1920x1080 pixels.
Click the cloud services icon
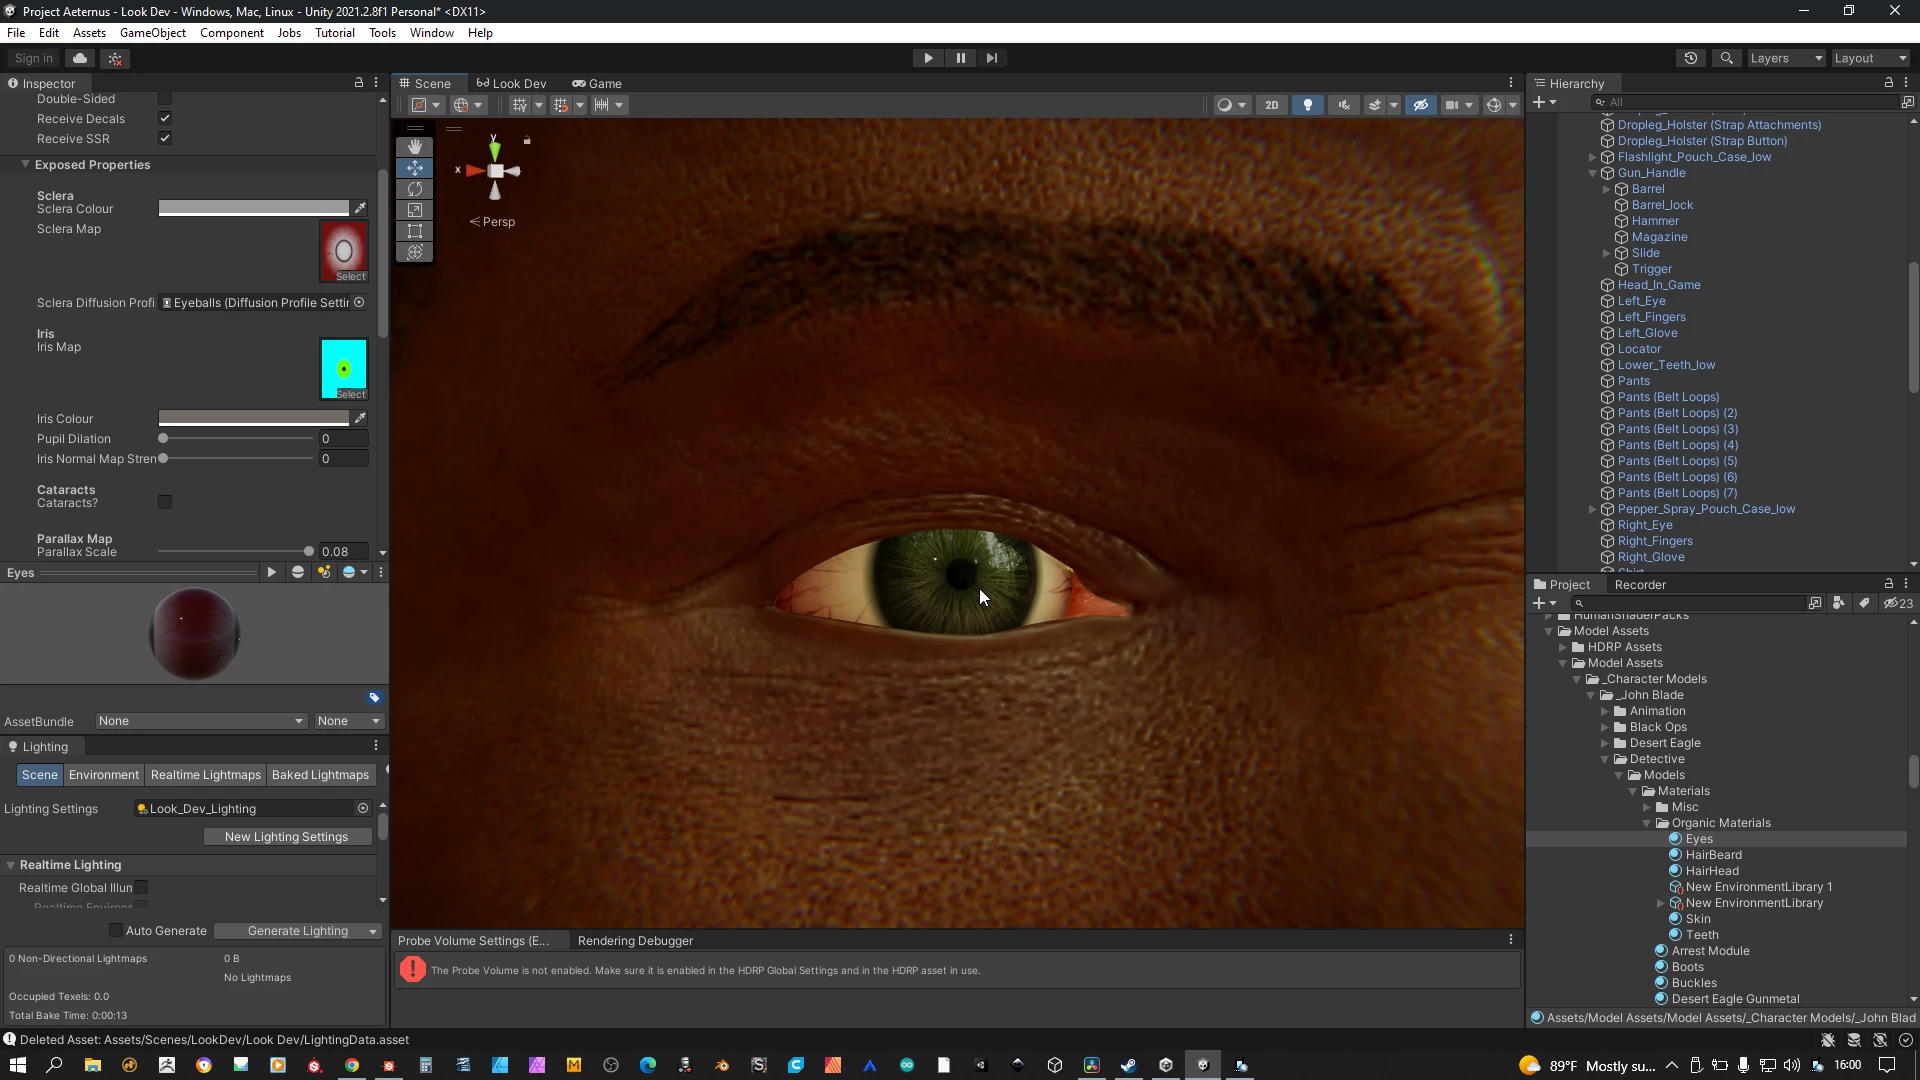(80, 58)
